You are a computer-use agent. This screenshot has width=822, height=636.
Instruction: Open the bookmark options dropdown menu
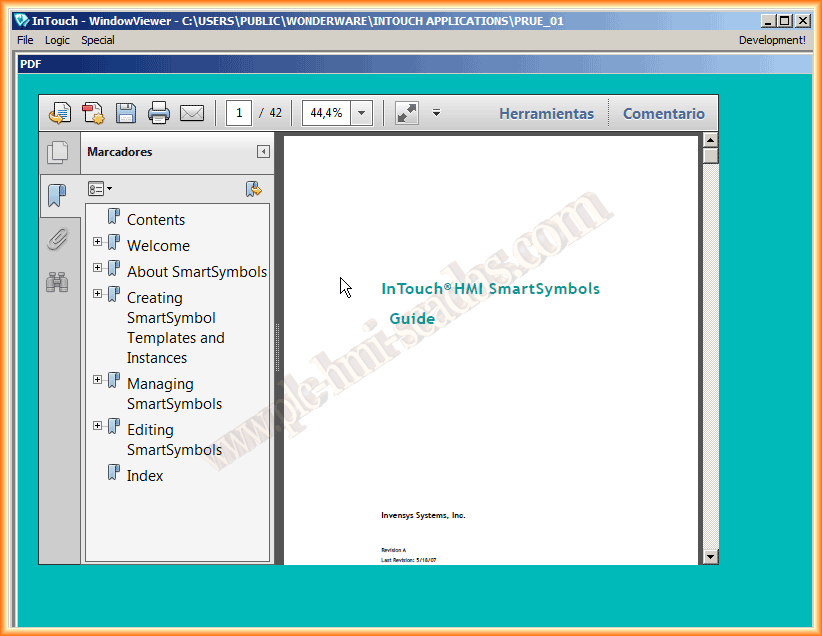100,189
